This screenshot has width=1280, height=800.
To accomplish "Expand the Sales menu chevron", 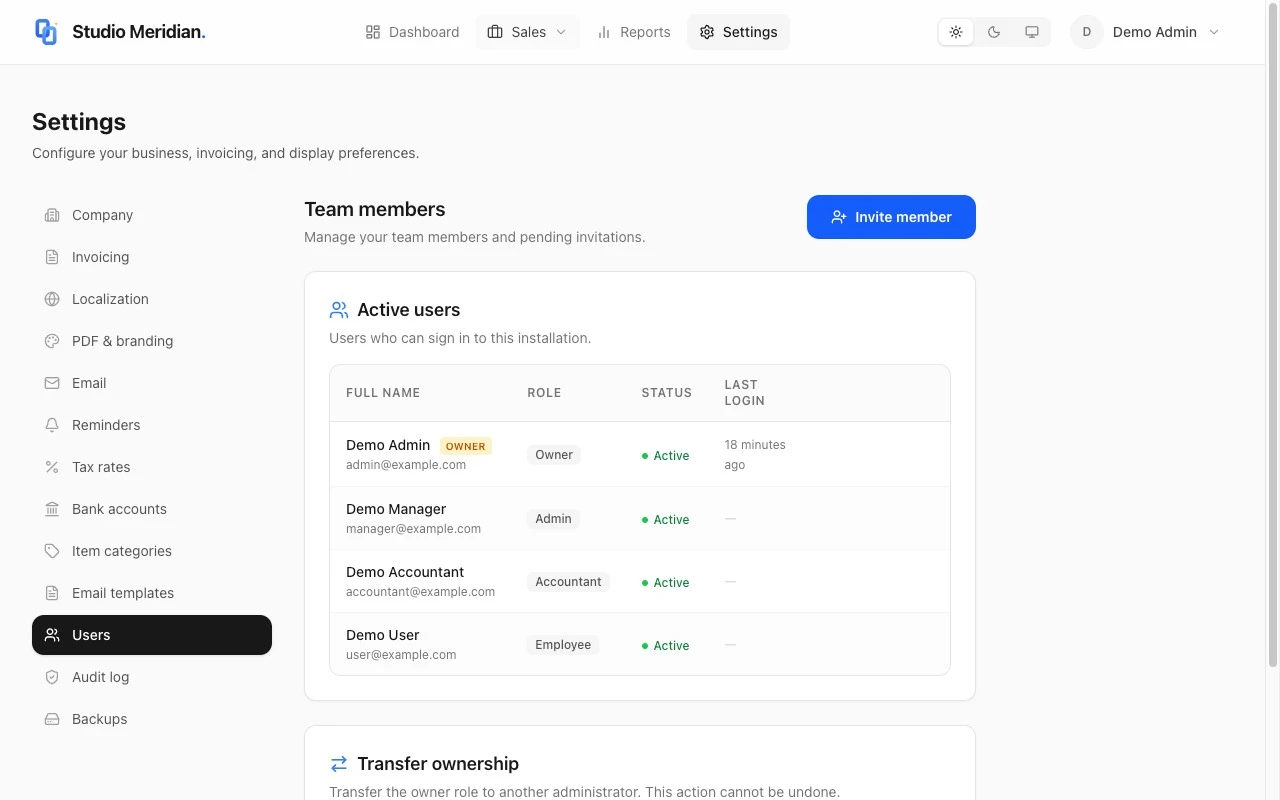I will [x=561, y=32].
